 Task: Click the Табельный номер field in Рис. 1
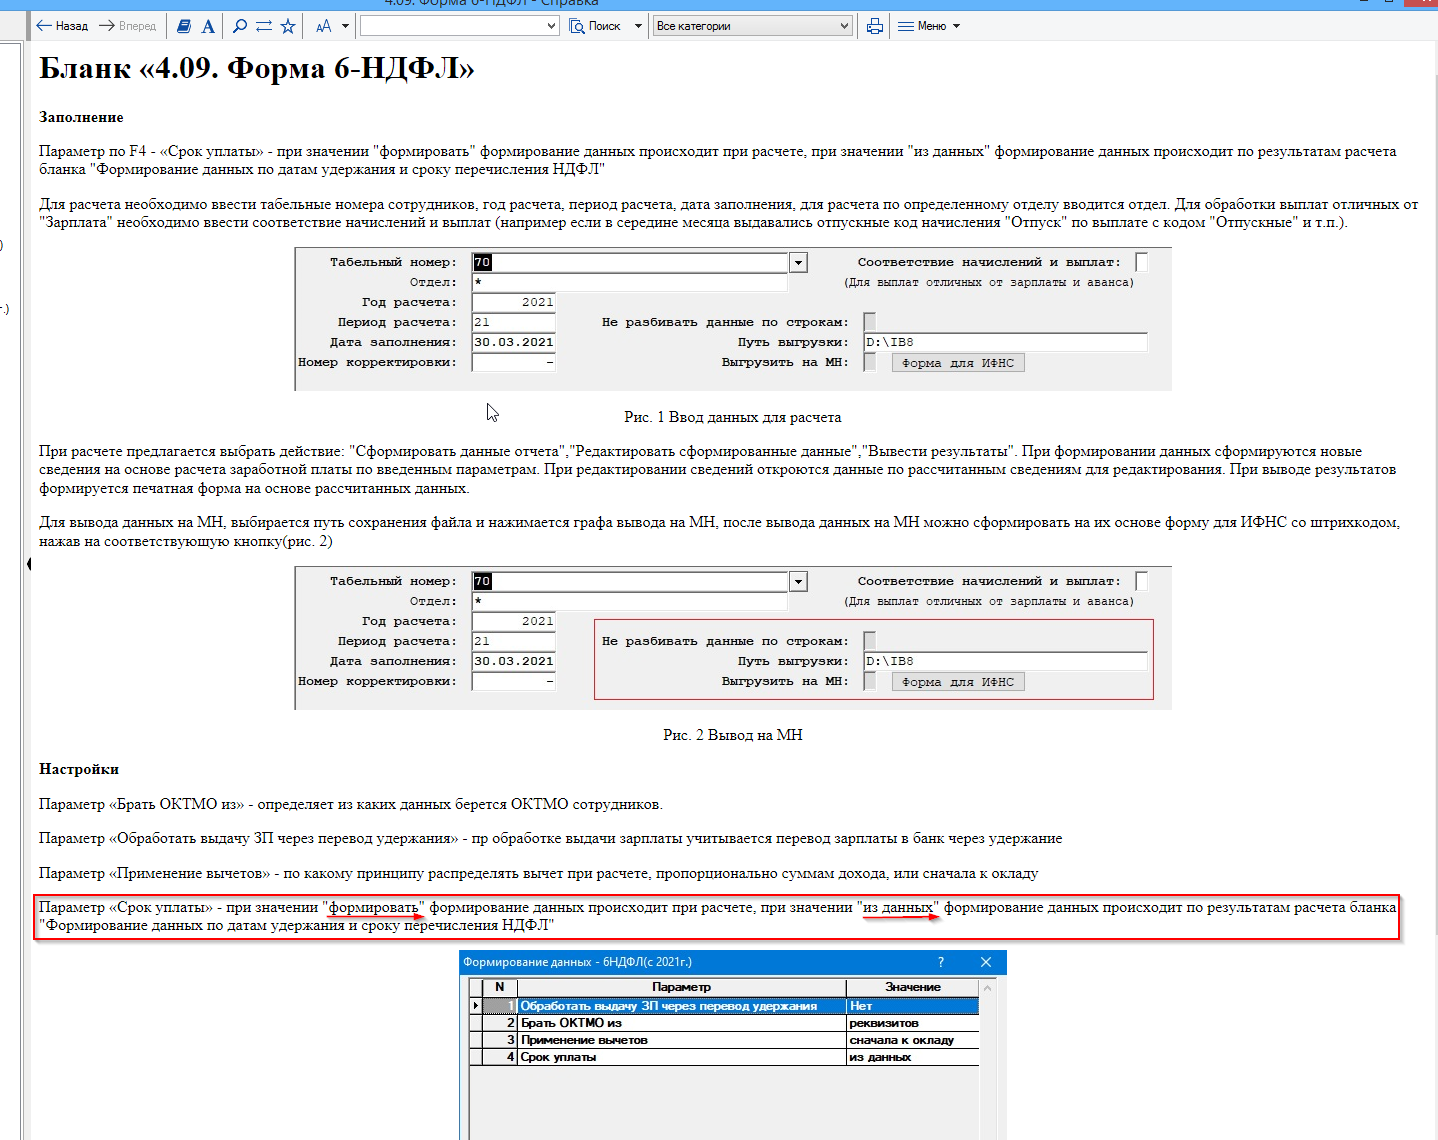coord(630,262)
